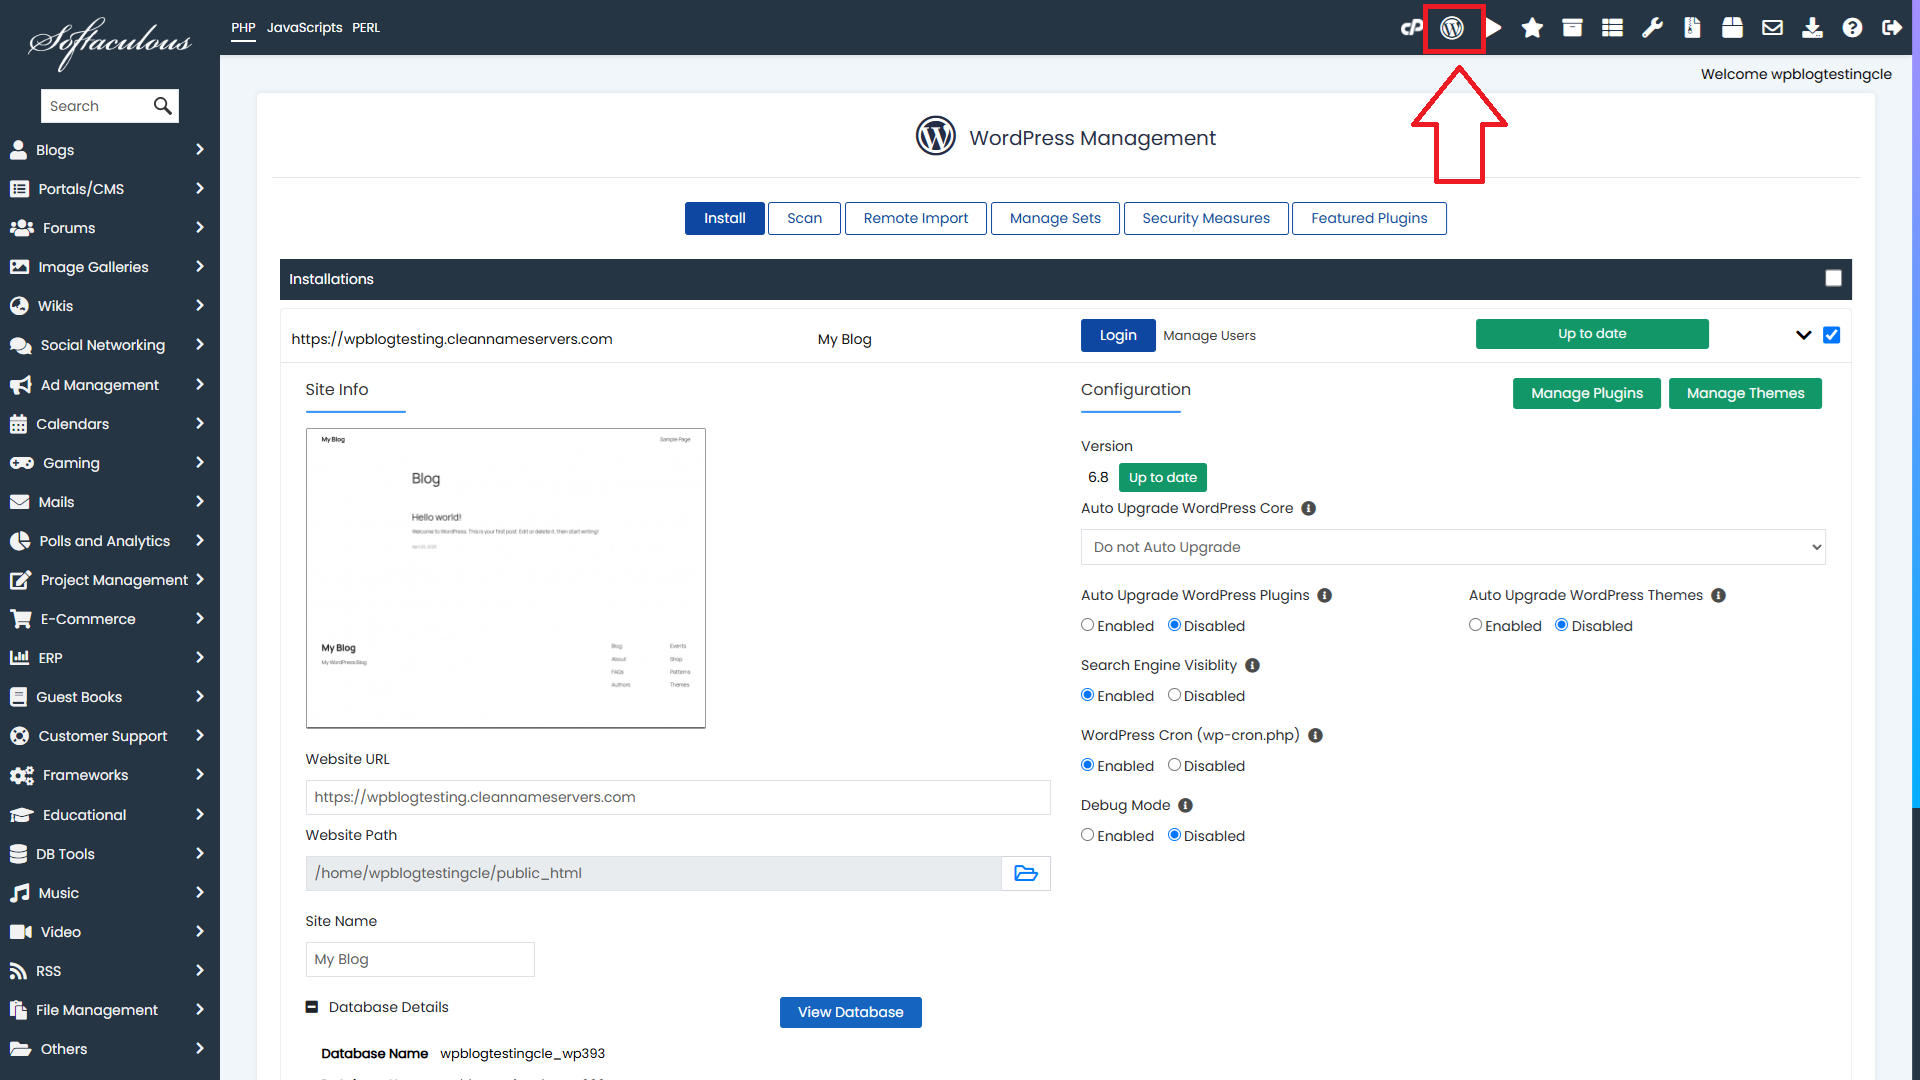Switch to the JavaScripts tab
Viewport: 1920px width, 1080px height.
(304, 28)
